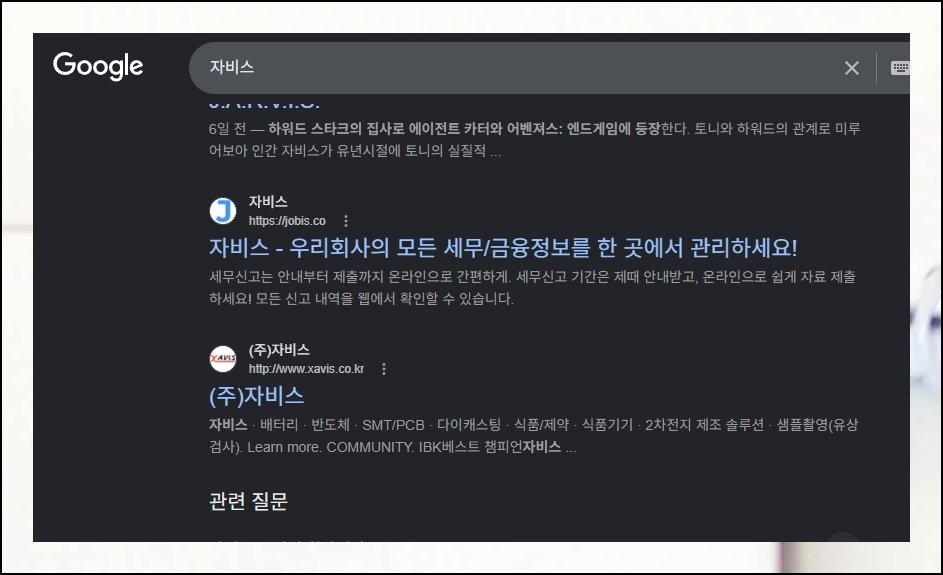This screenshot has height=575, width=943.
Task: Click the 하워드 스타크의 집사로 snippet text
Action: tap(534, 140)
